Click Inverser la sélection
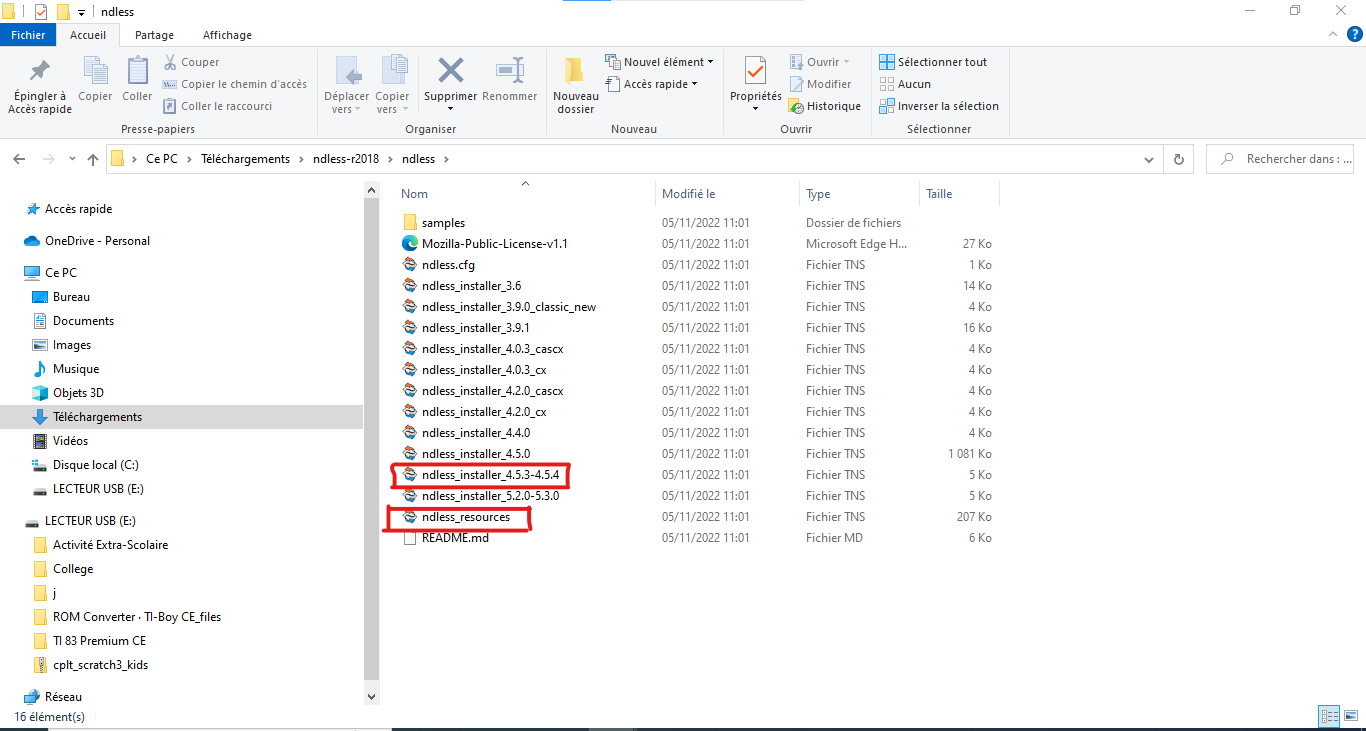Screen dimensions: 1366x731 point(939,106)
